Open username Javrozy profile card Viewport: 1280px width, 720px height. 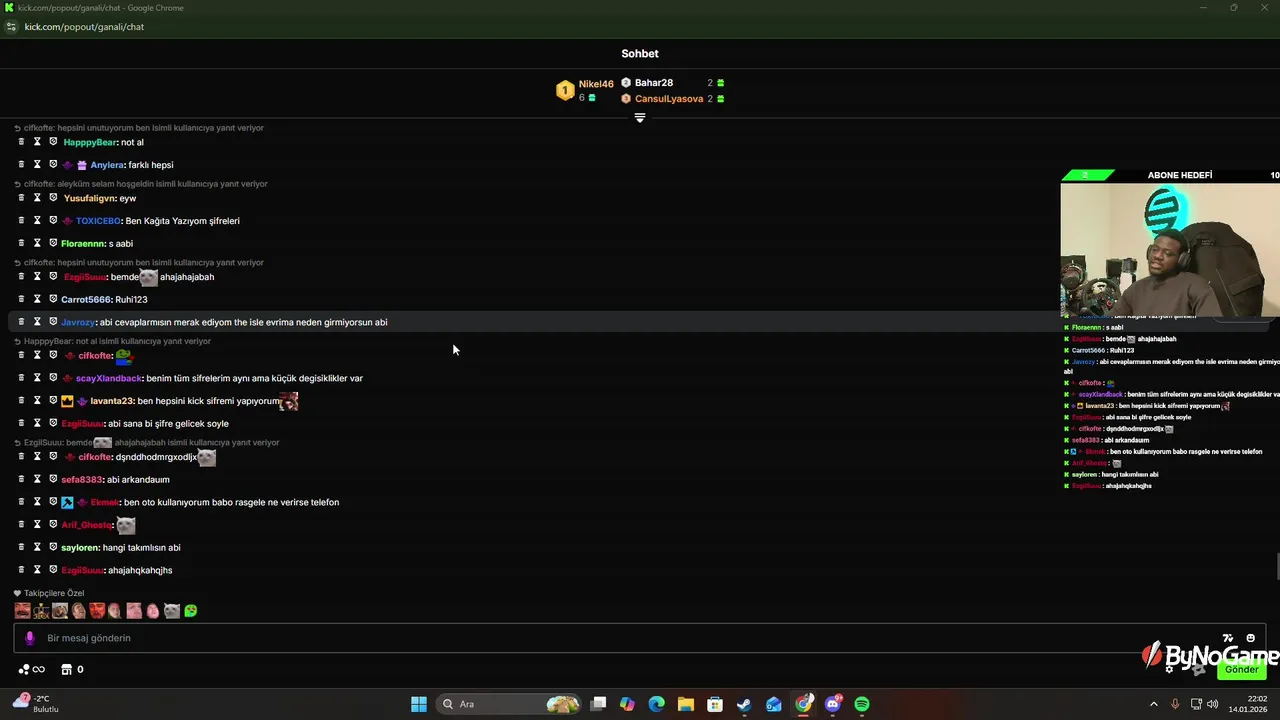[x=78, y=322]
